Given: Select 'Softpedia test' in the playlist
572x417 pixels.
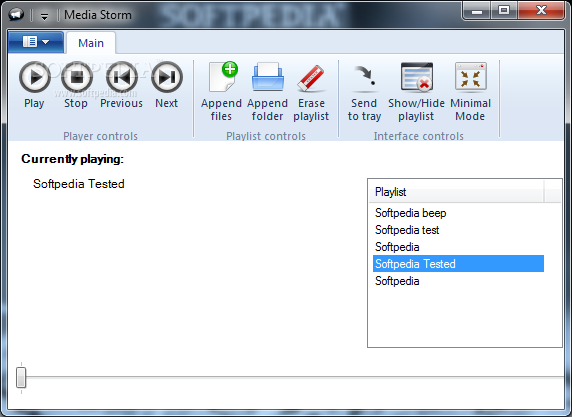Looking at the screenshot, I should (x=458, y=230).
